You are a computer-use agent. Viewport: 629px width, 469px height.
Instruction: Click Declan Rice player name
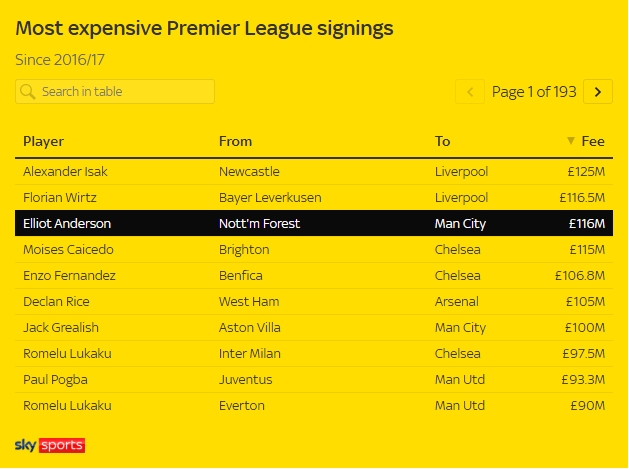click(x=56, y=302)
